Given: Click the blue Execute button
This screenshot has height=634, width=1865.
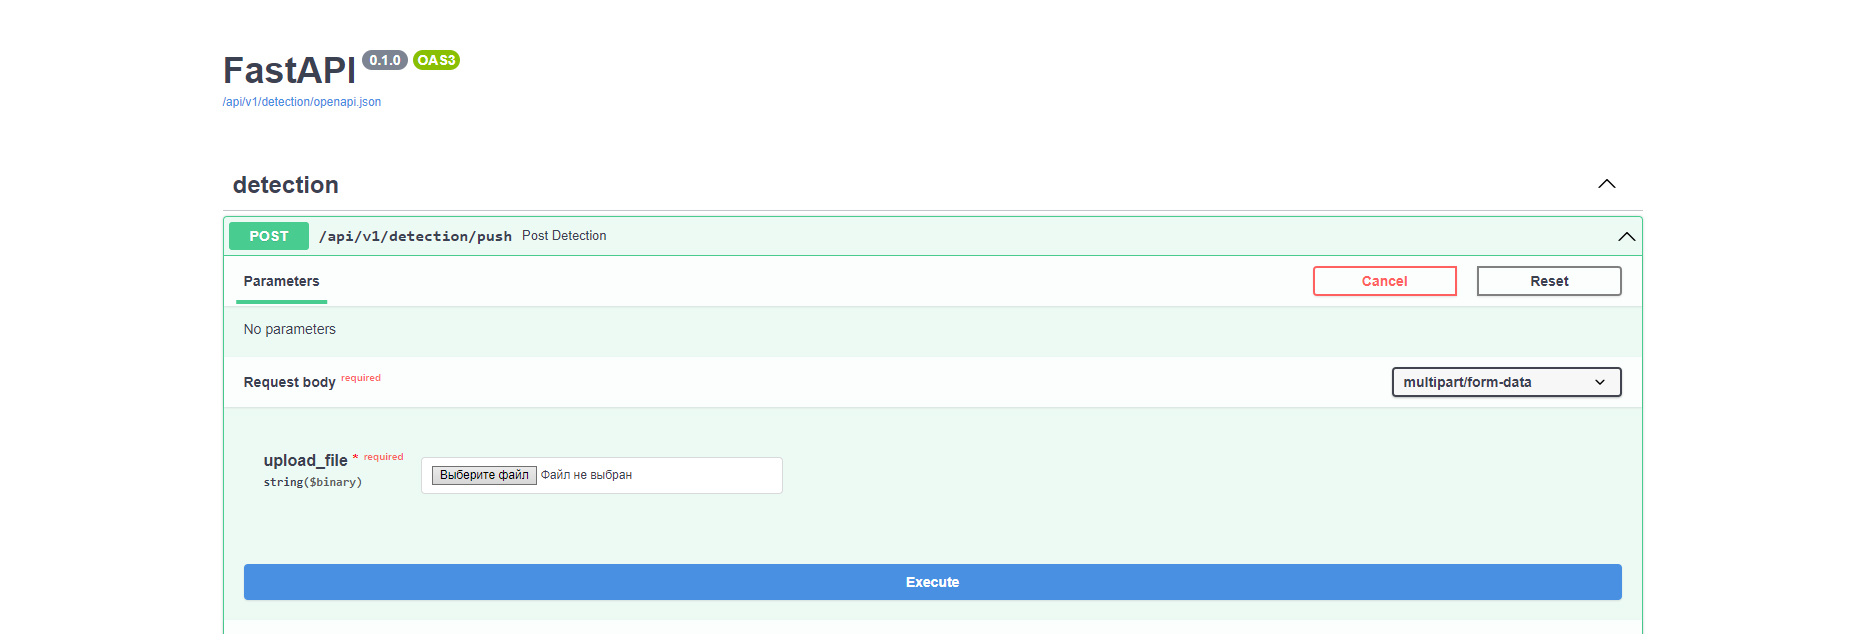Looking at the screenshot, I should 932,582.
